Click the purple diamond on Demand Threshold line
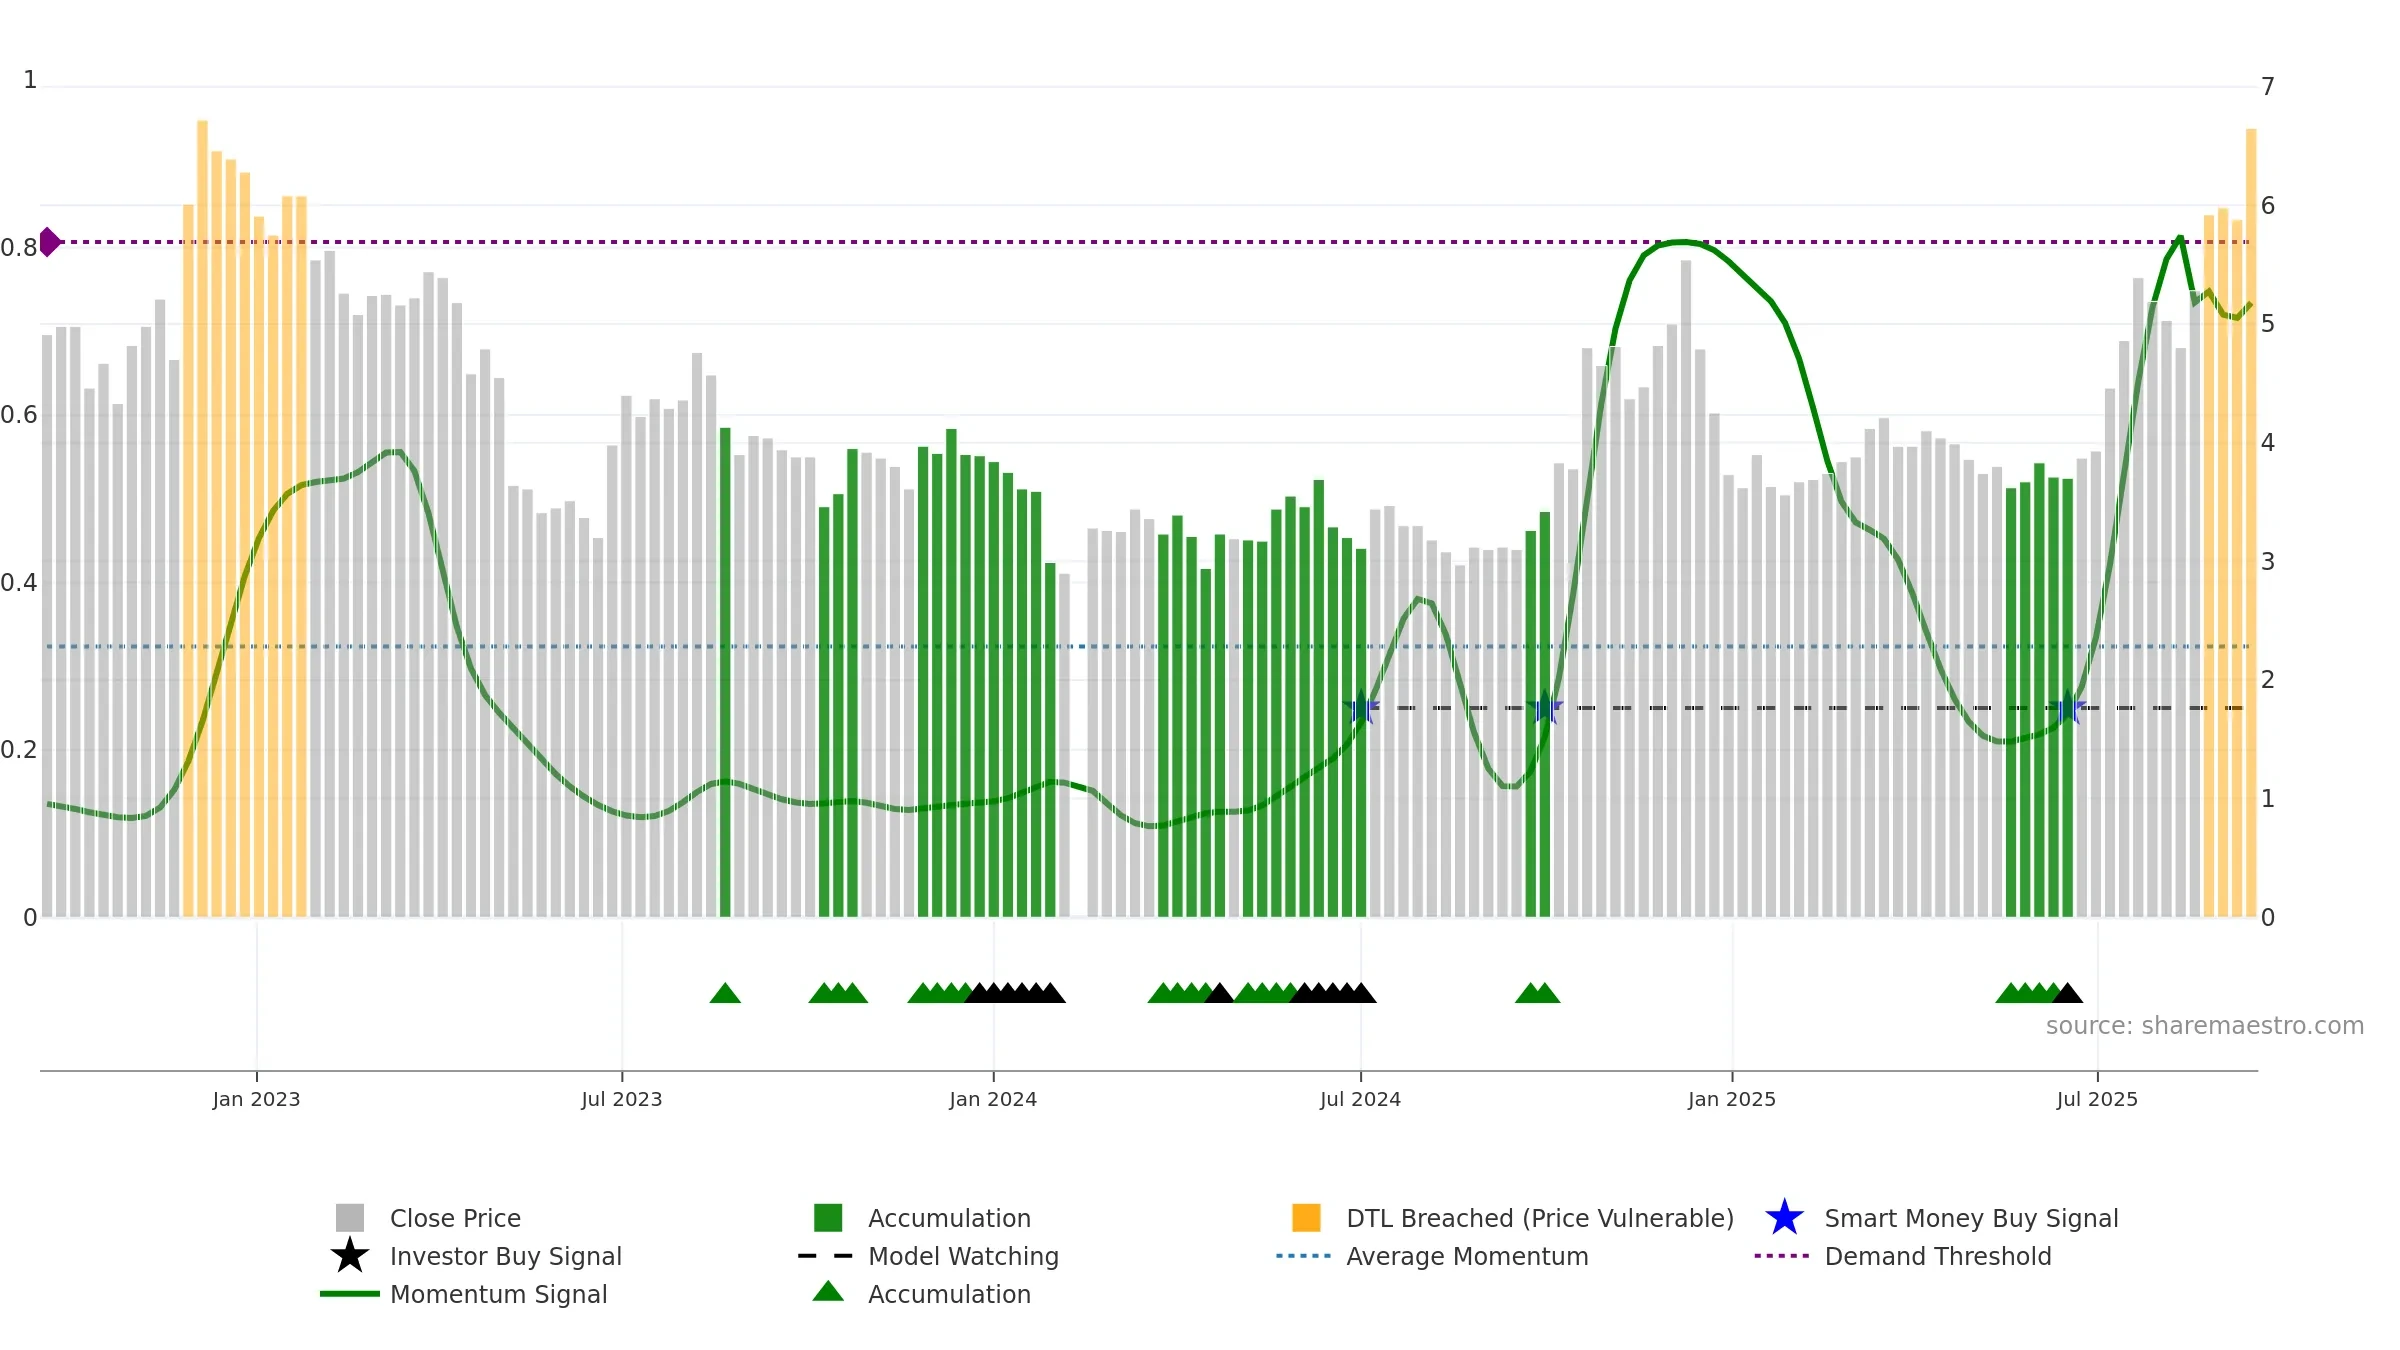The width and height of the screenshot is (2400, 1350). [x=49, y=242]
